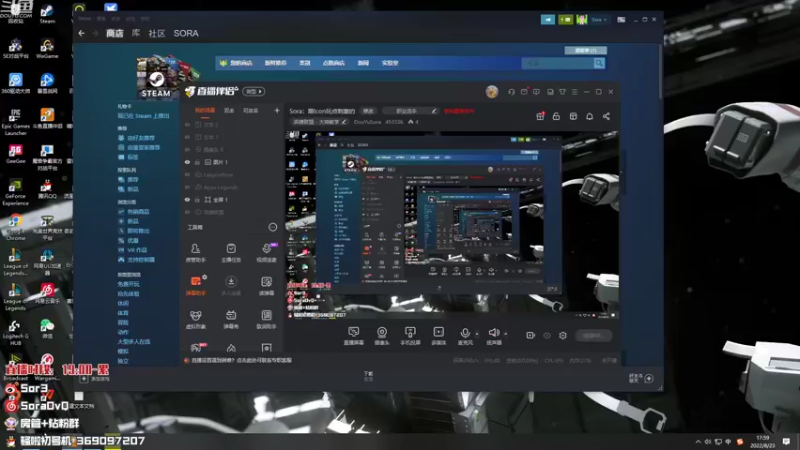Collapse the 工具箱 toolbox section

point(273,227)
